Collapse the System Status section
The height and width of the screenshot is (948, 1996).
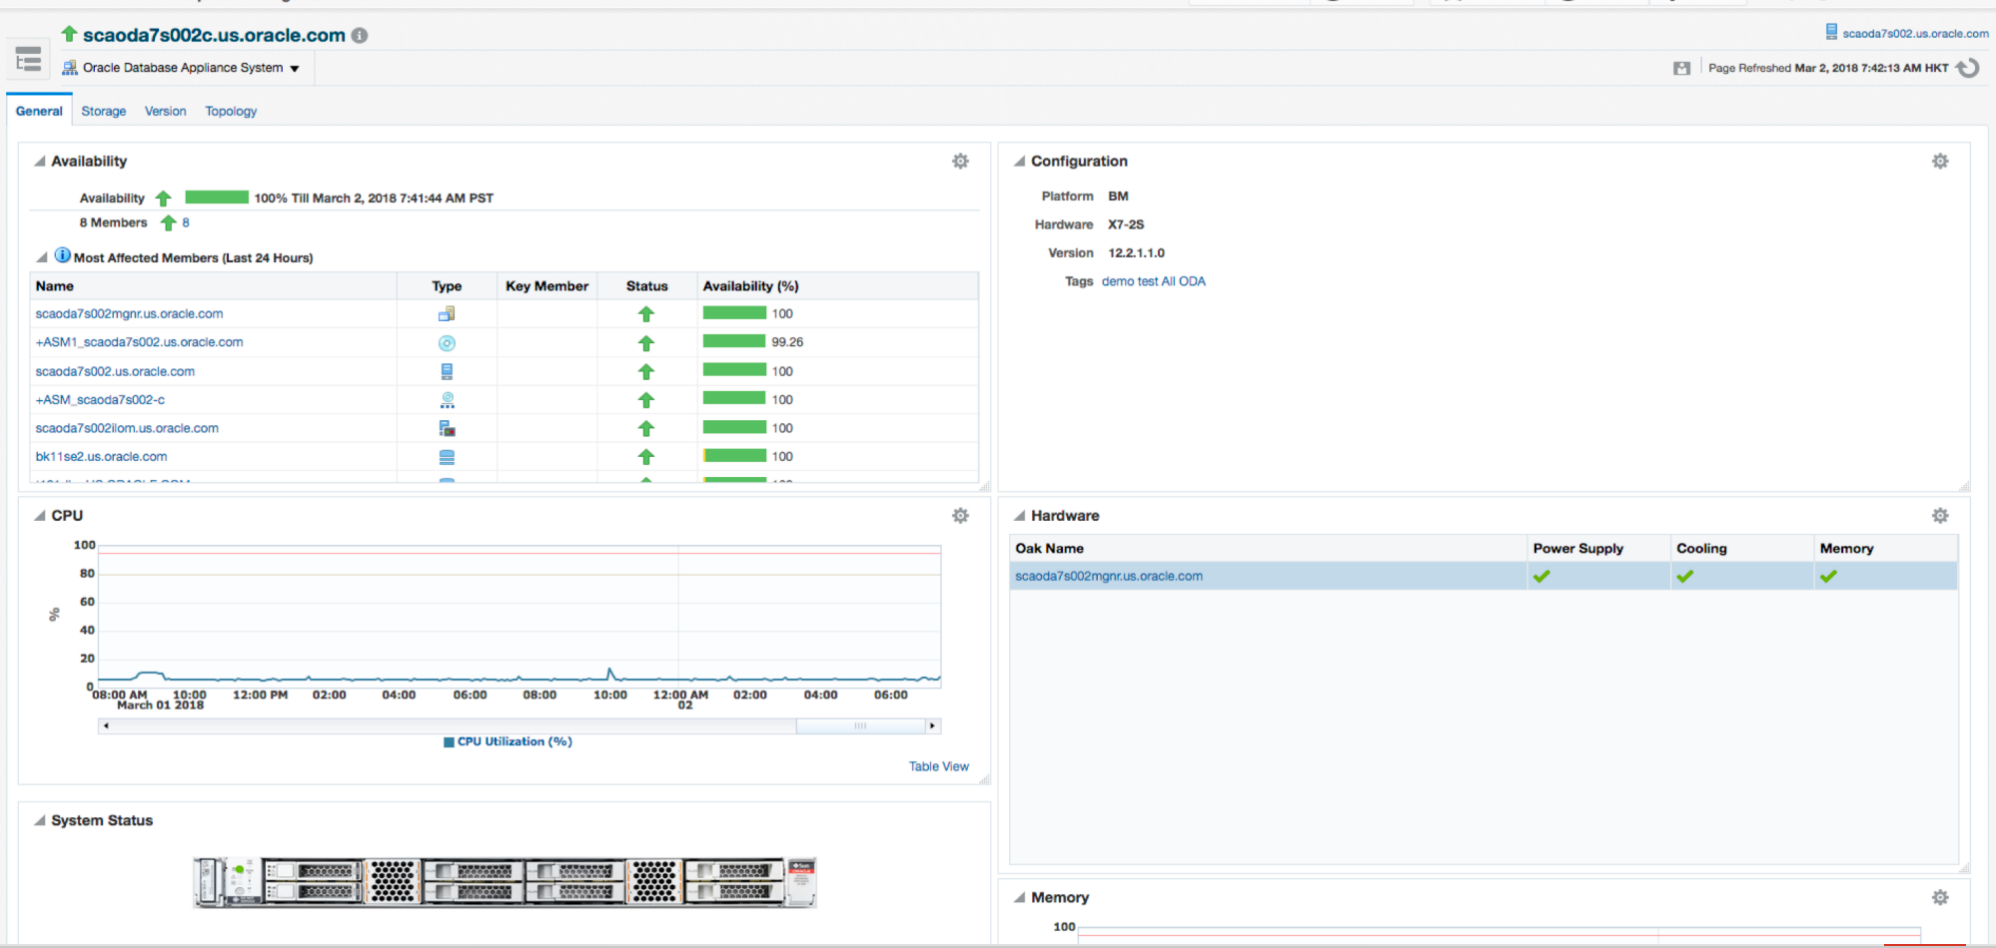(x=40, y=821)
